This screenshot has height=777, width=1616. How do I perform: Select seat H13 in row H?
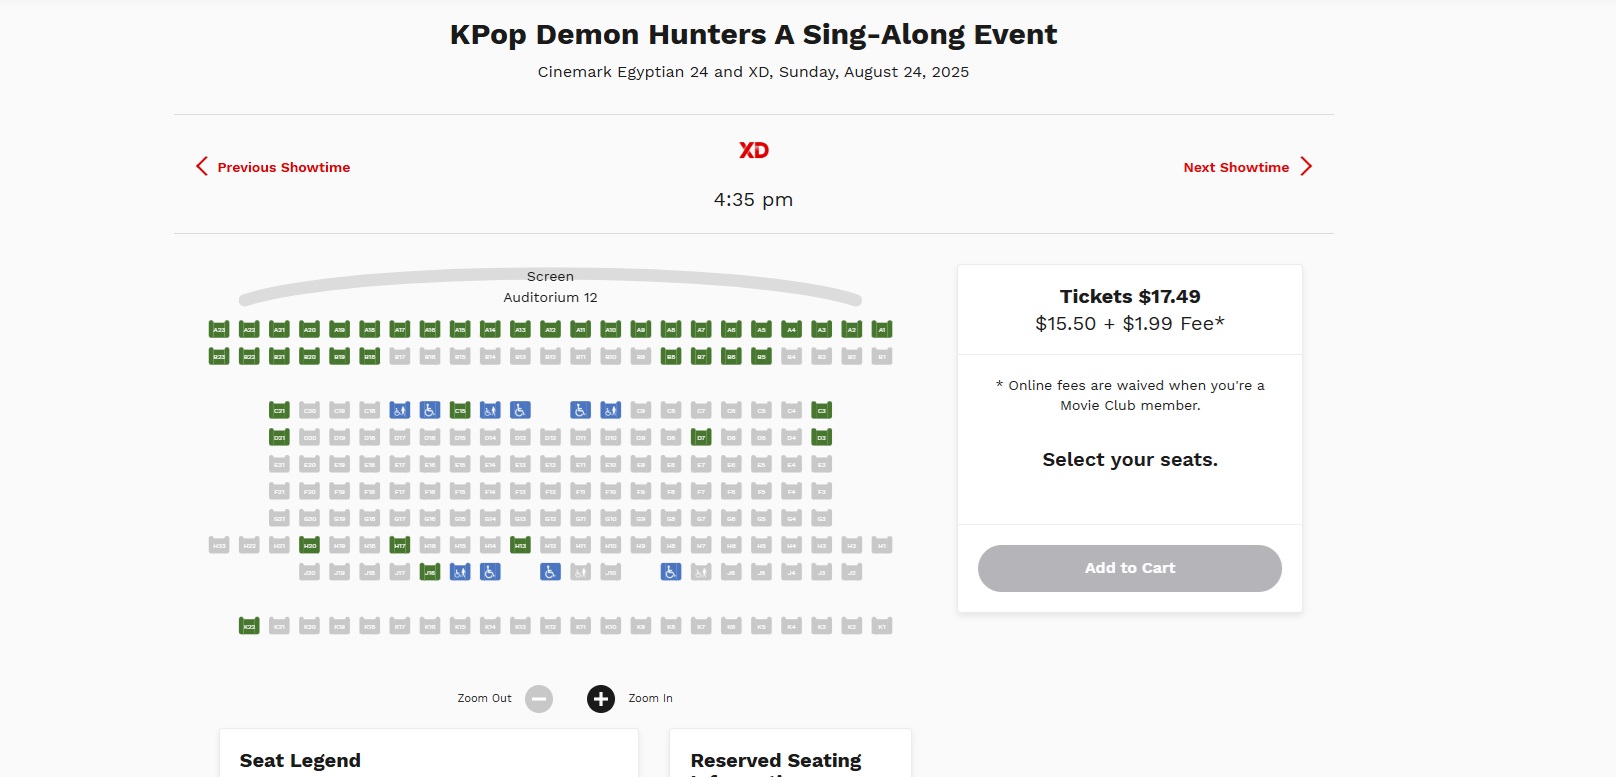[x=520, y=545]
